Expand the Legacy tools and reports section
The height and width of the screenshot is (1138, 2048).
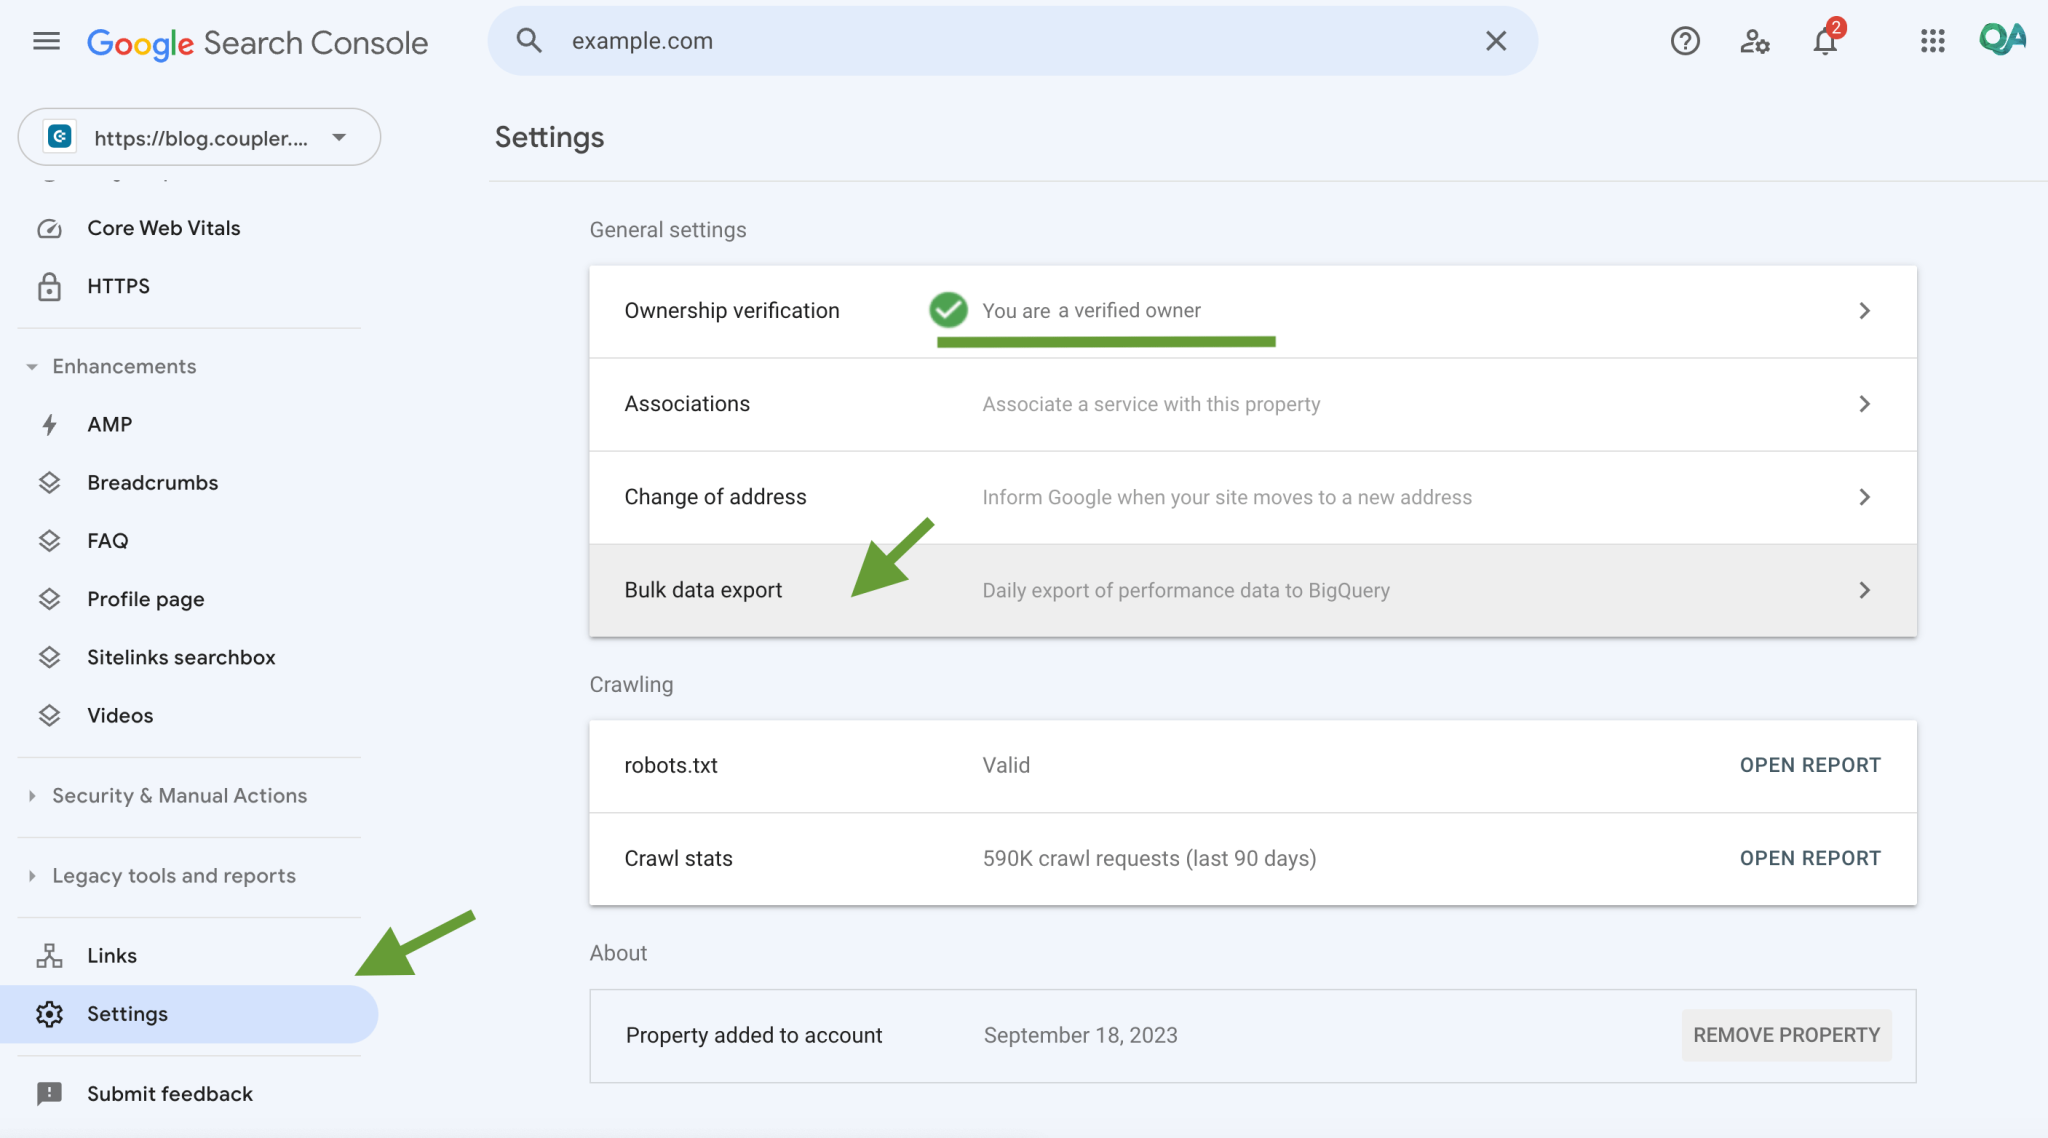(31, 876)
